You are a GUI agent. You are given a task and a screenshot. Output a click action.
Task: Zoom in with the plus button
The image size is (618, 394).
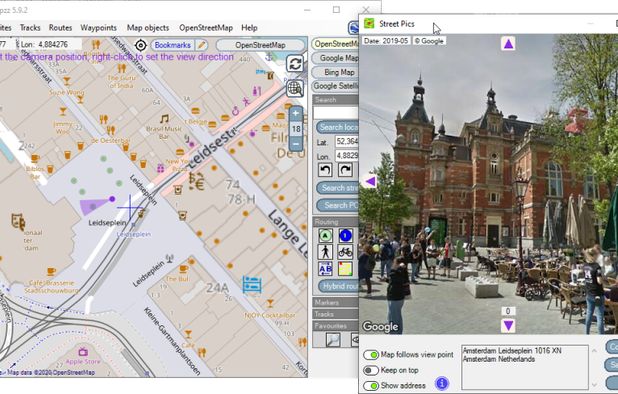click(x=296, y=114)
